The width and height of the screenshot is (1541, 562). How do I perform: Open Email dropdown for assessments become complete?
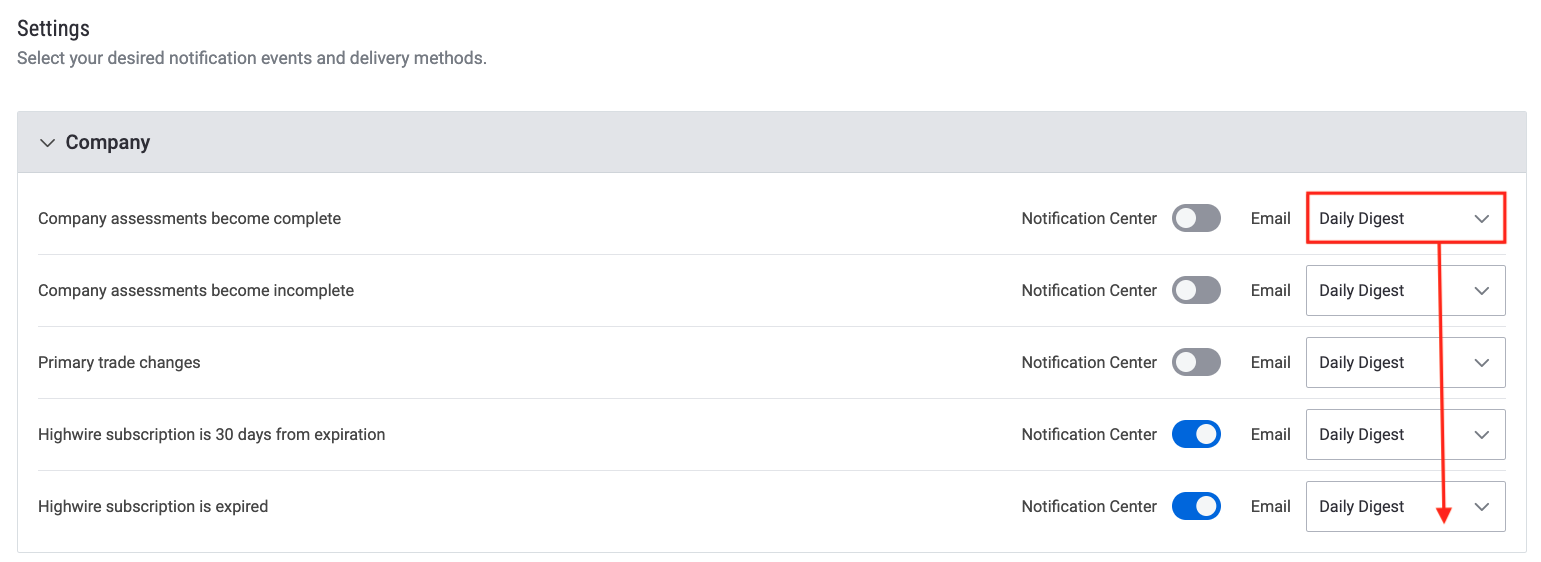coord(1406,218)
